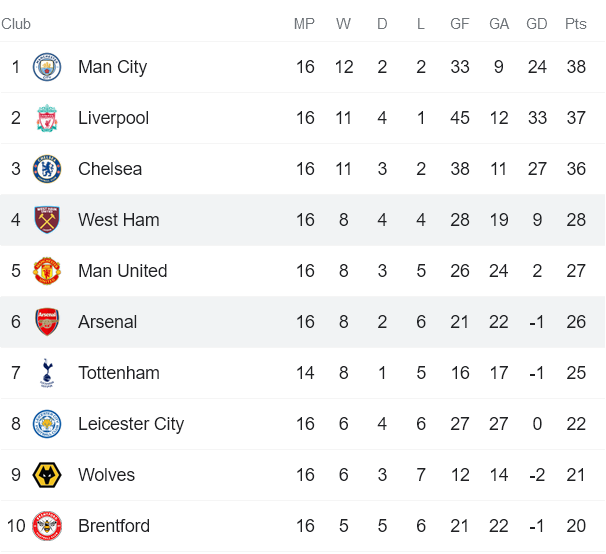Click the Man City club crest
Screen dimensions: 606x554
47,67
